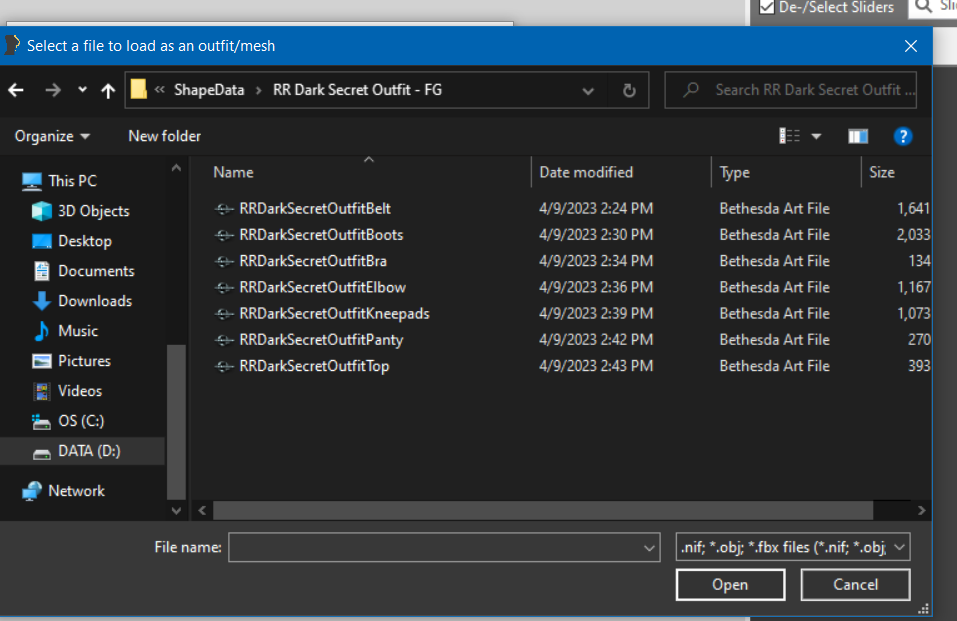Select RR Dark Secret Outfit - FG breadcrumb
The width and height of the screenshot is (957, 621).
coord(357,90)
